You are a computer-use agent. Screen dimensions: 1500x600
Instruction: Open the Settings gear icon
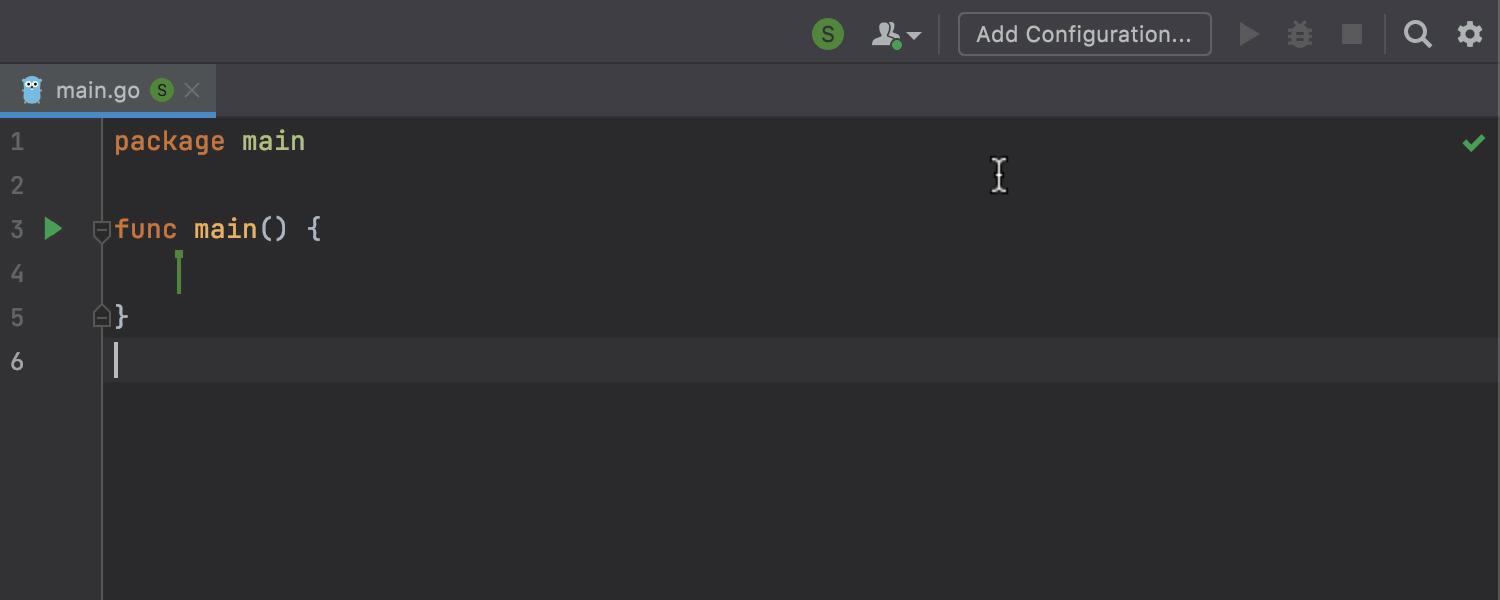pyautogui.click(x=1469, y=35)
